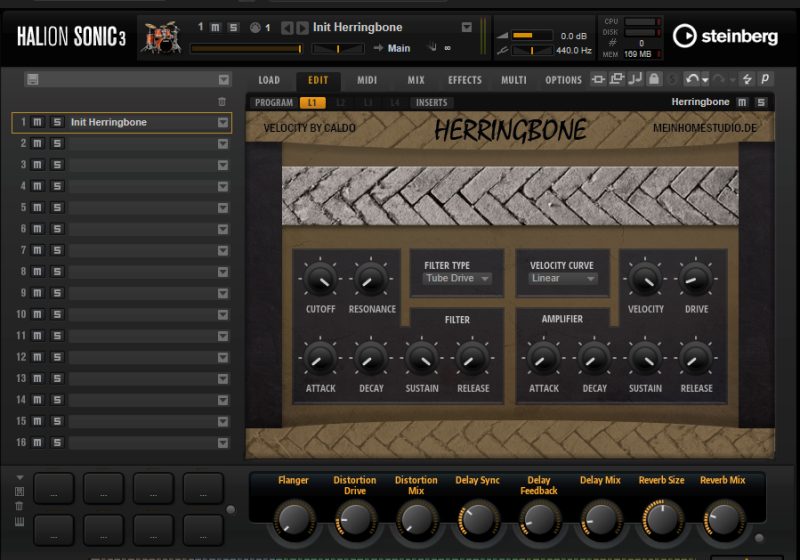
Task: Click the Steinberg logo
Action: (725, 37)
